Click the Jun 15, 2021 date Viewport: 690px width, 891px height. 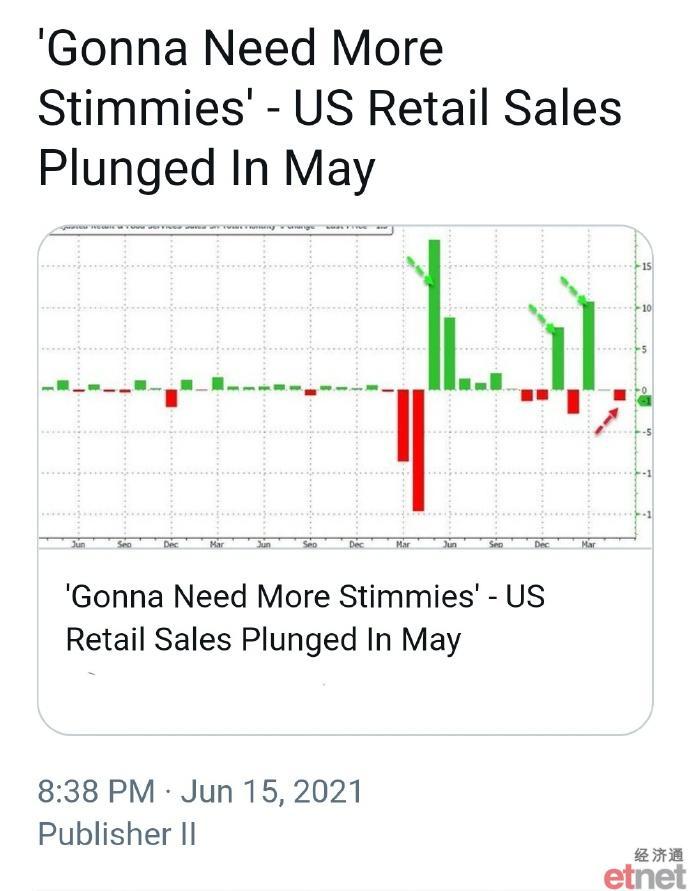coord(271,791)
